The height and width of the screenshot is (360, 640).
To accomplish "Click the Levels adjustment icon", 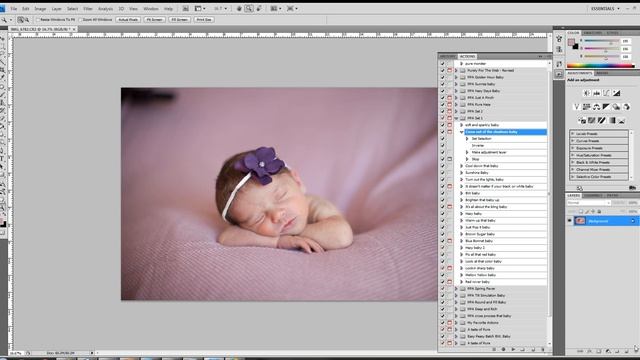I will 596,93.
